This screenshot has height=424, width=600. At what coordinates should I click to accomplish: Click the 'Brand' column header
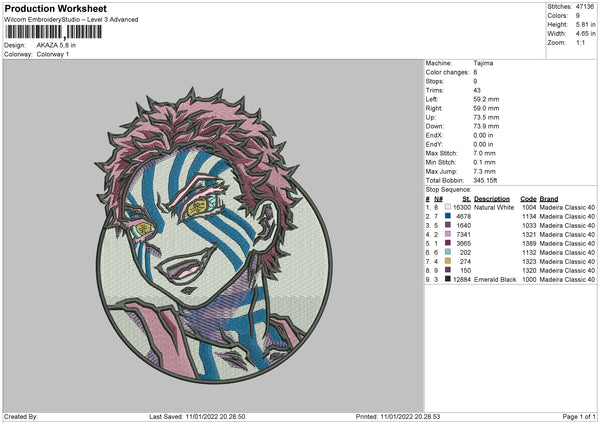[549, 199]
